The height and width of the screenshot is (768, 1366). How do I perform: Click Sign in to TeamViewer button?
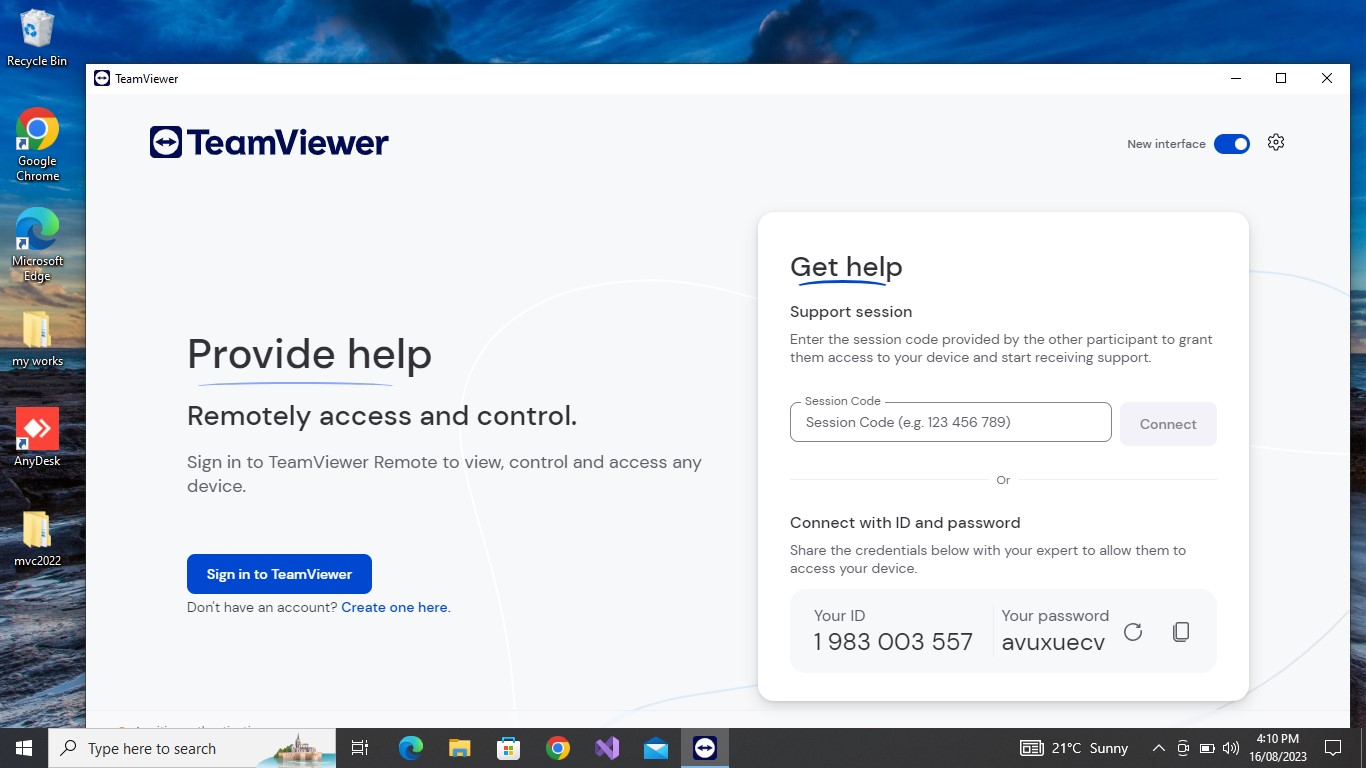(x=279, y=574)
